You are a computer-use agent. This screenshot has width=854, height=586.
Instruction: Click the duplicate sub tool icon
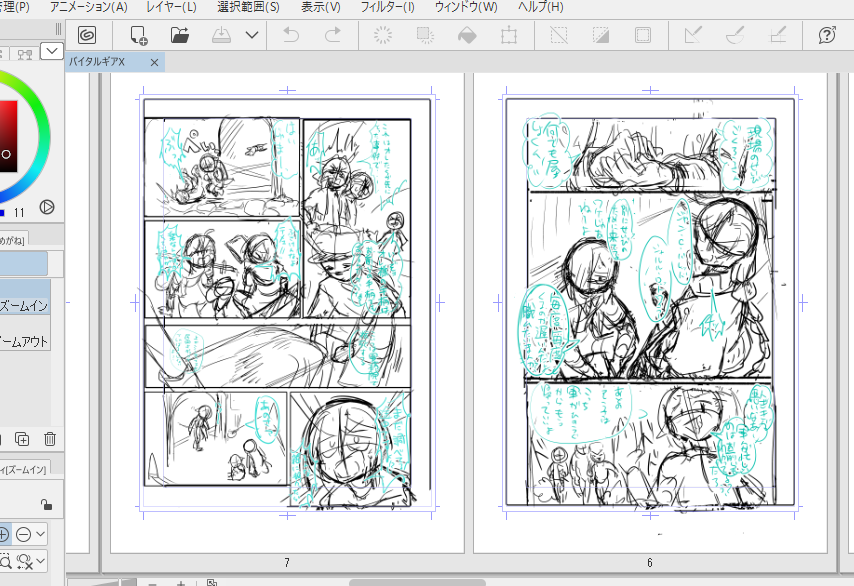[22, 439]
